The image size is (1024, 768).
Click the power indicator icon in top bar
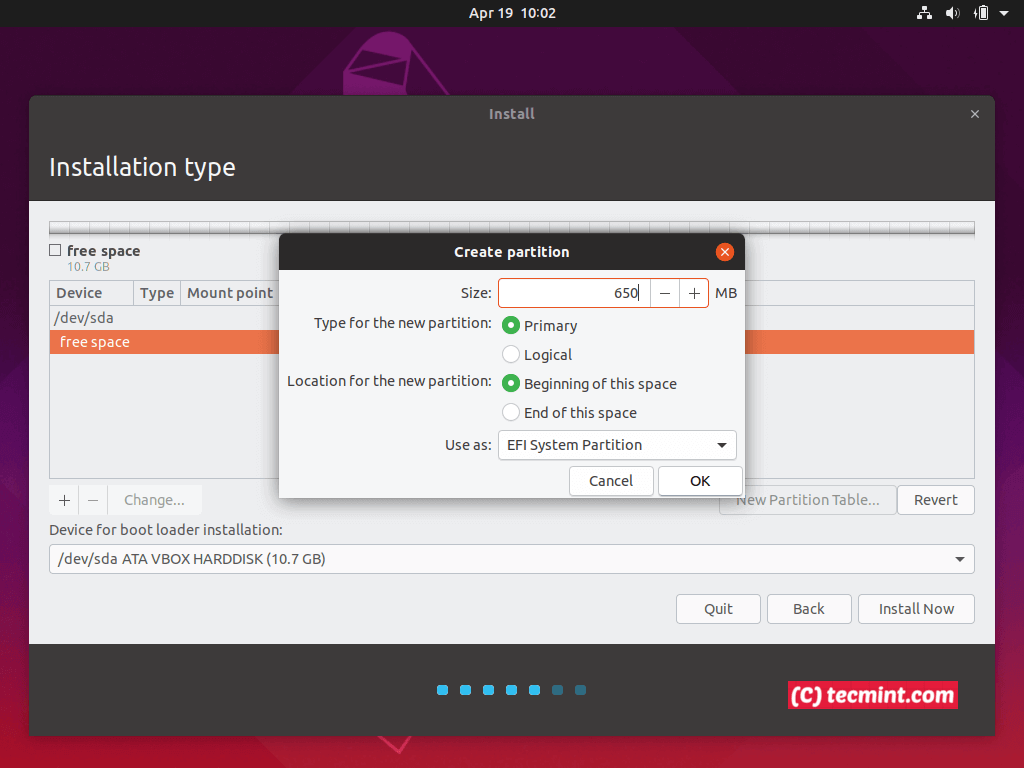(981, 13)
